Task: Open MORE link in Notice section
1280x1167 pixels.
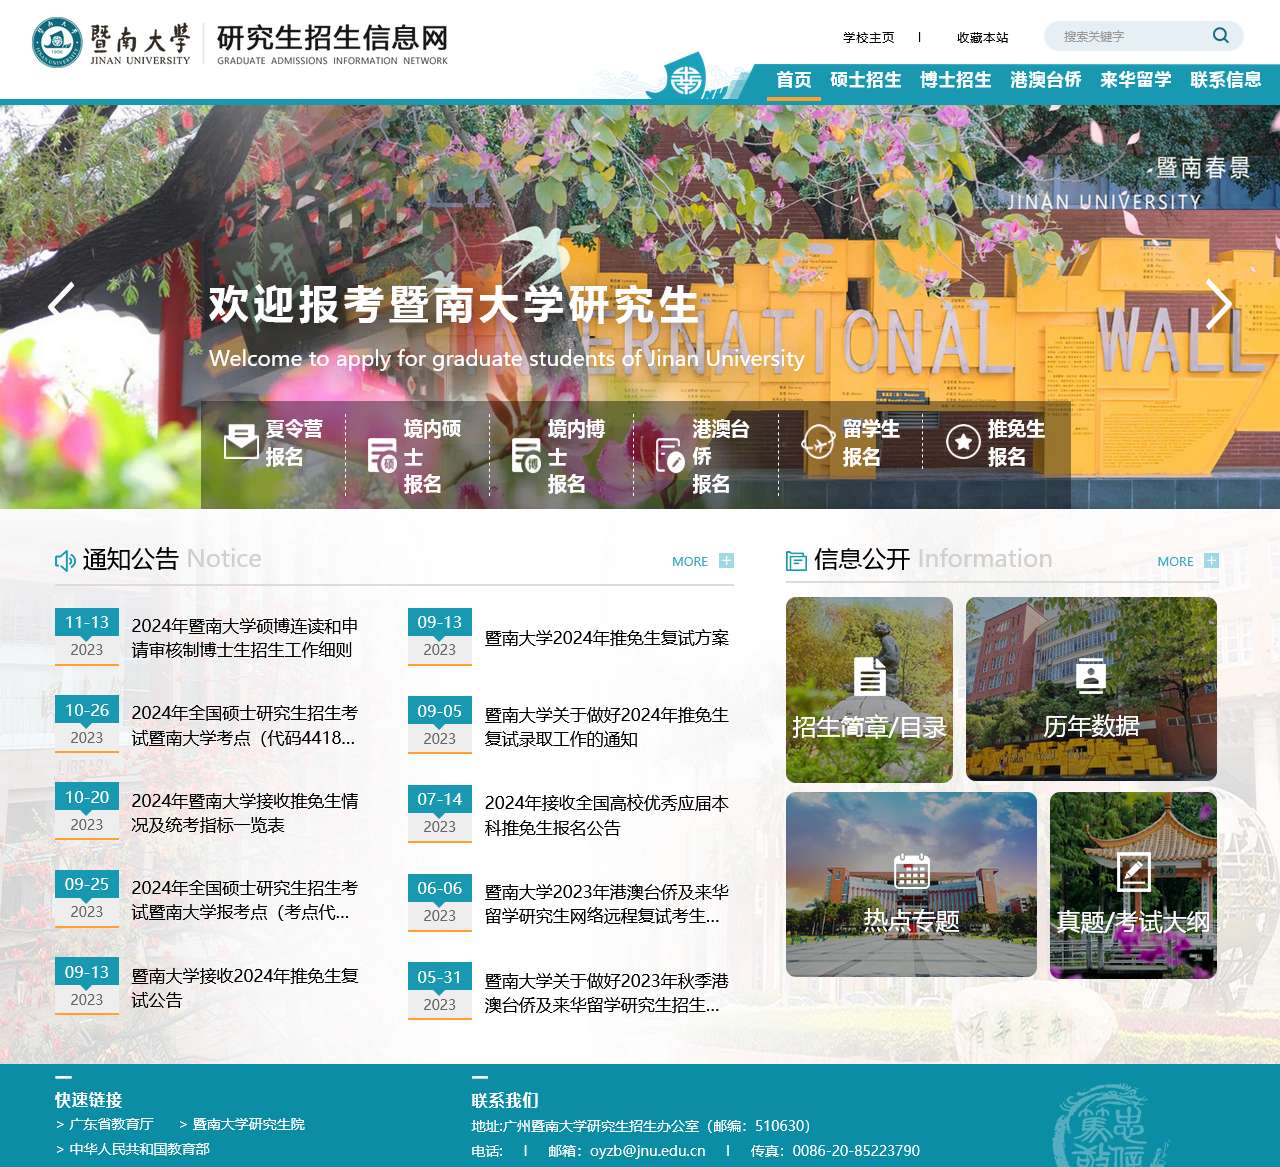Action: (x=690, y=562)
